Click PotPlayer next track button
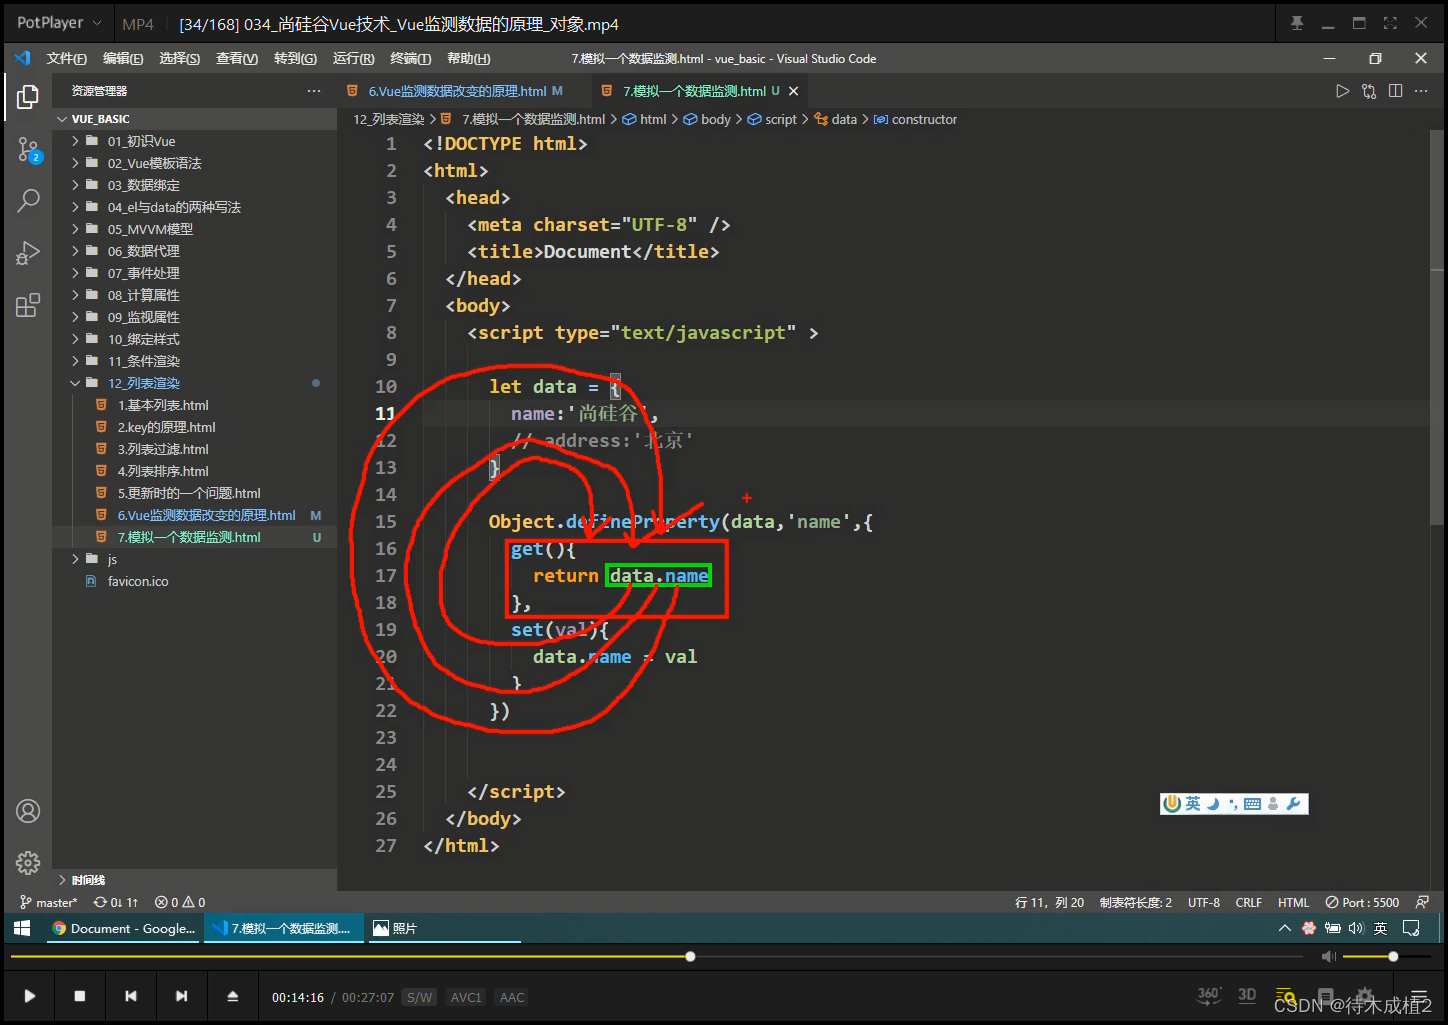 pos(181,996)
